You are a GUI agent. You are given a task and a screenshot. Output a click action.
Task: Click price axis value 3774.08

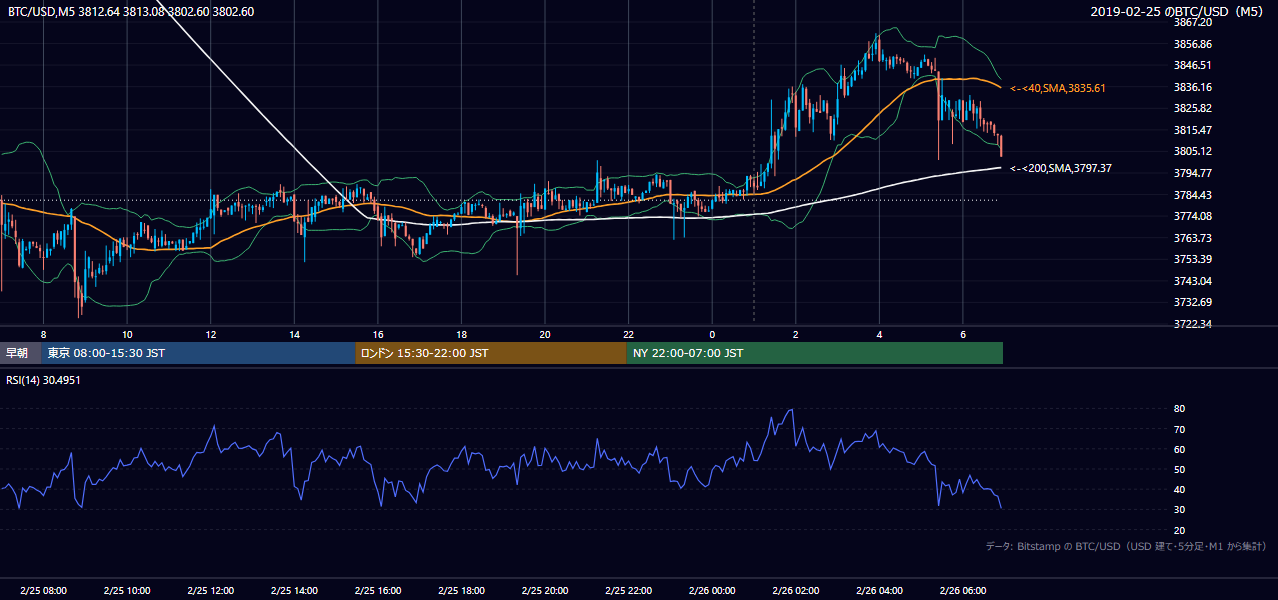[1193, 216]
